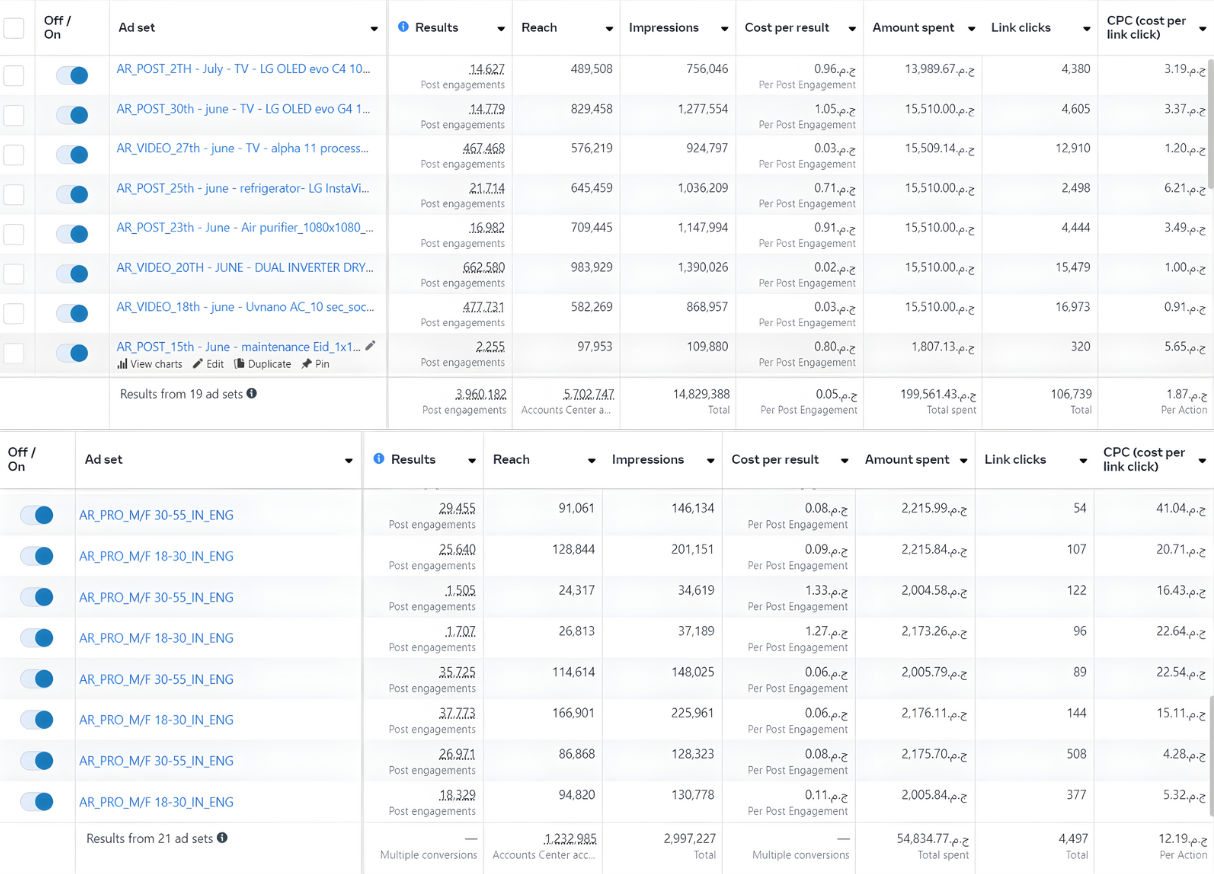This screenshot has width=1214, height=874.
Task: Tick the select-all checkbox in upper table header
Action: (x=14, y=28)
